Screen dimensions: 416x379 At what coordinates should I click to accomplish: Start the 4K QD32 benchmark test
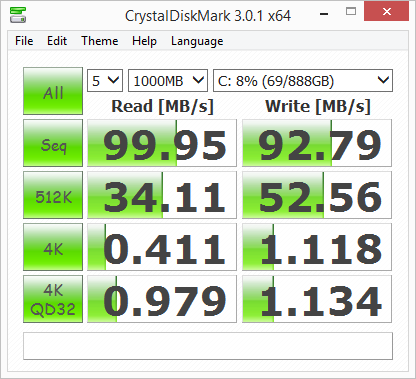[x=53, y=299]
